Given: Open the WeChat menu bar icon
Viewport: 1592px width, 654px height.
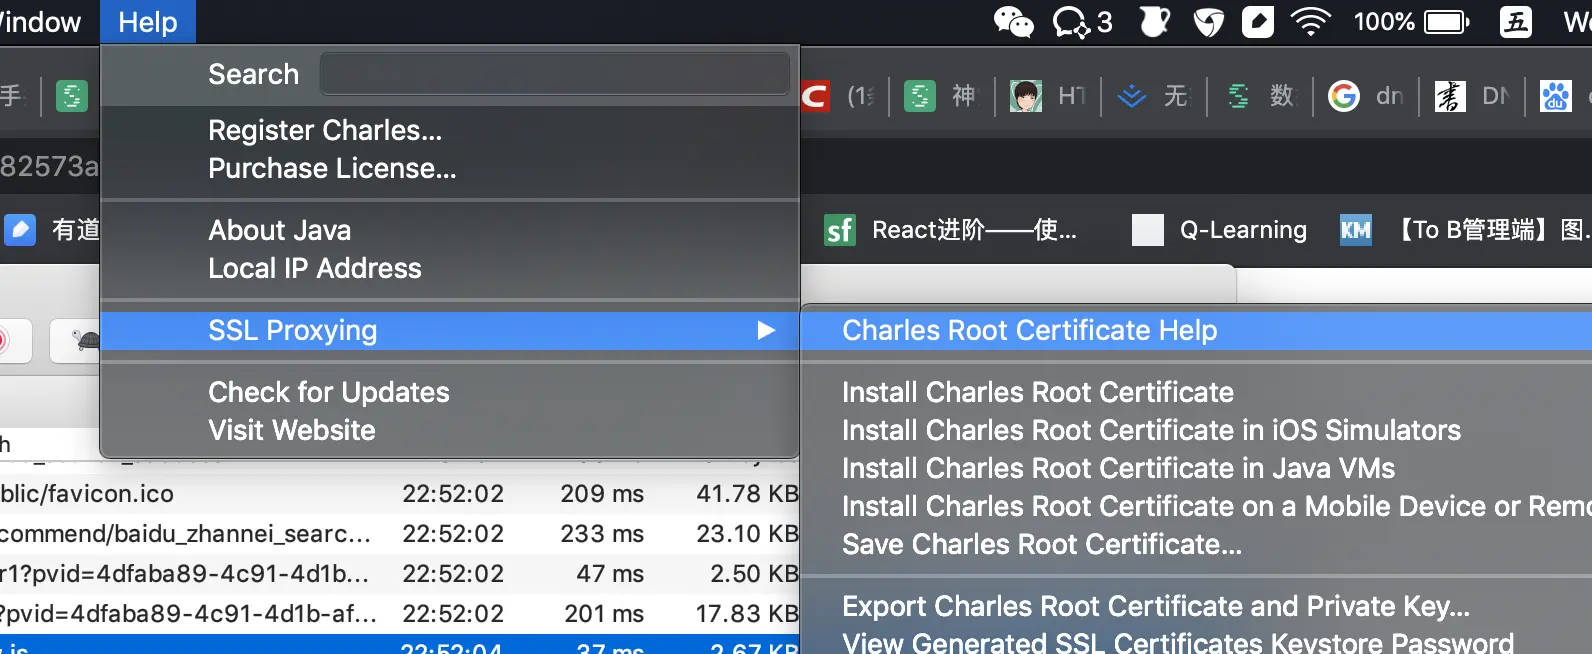Looking at the screenshot, I should [1013, 22].
